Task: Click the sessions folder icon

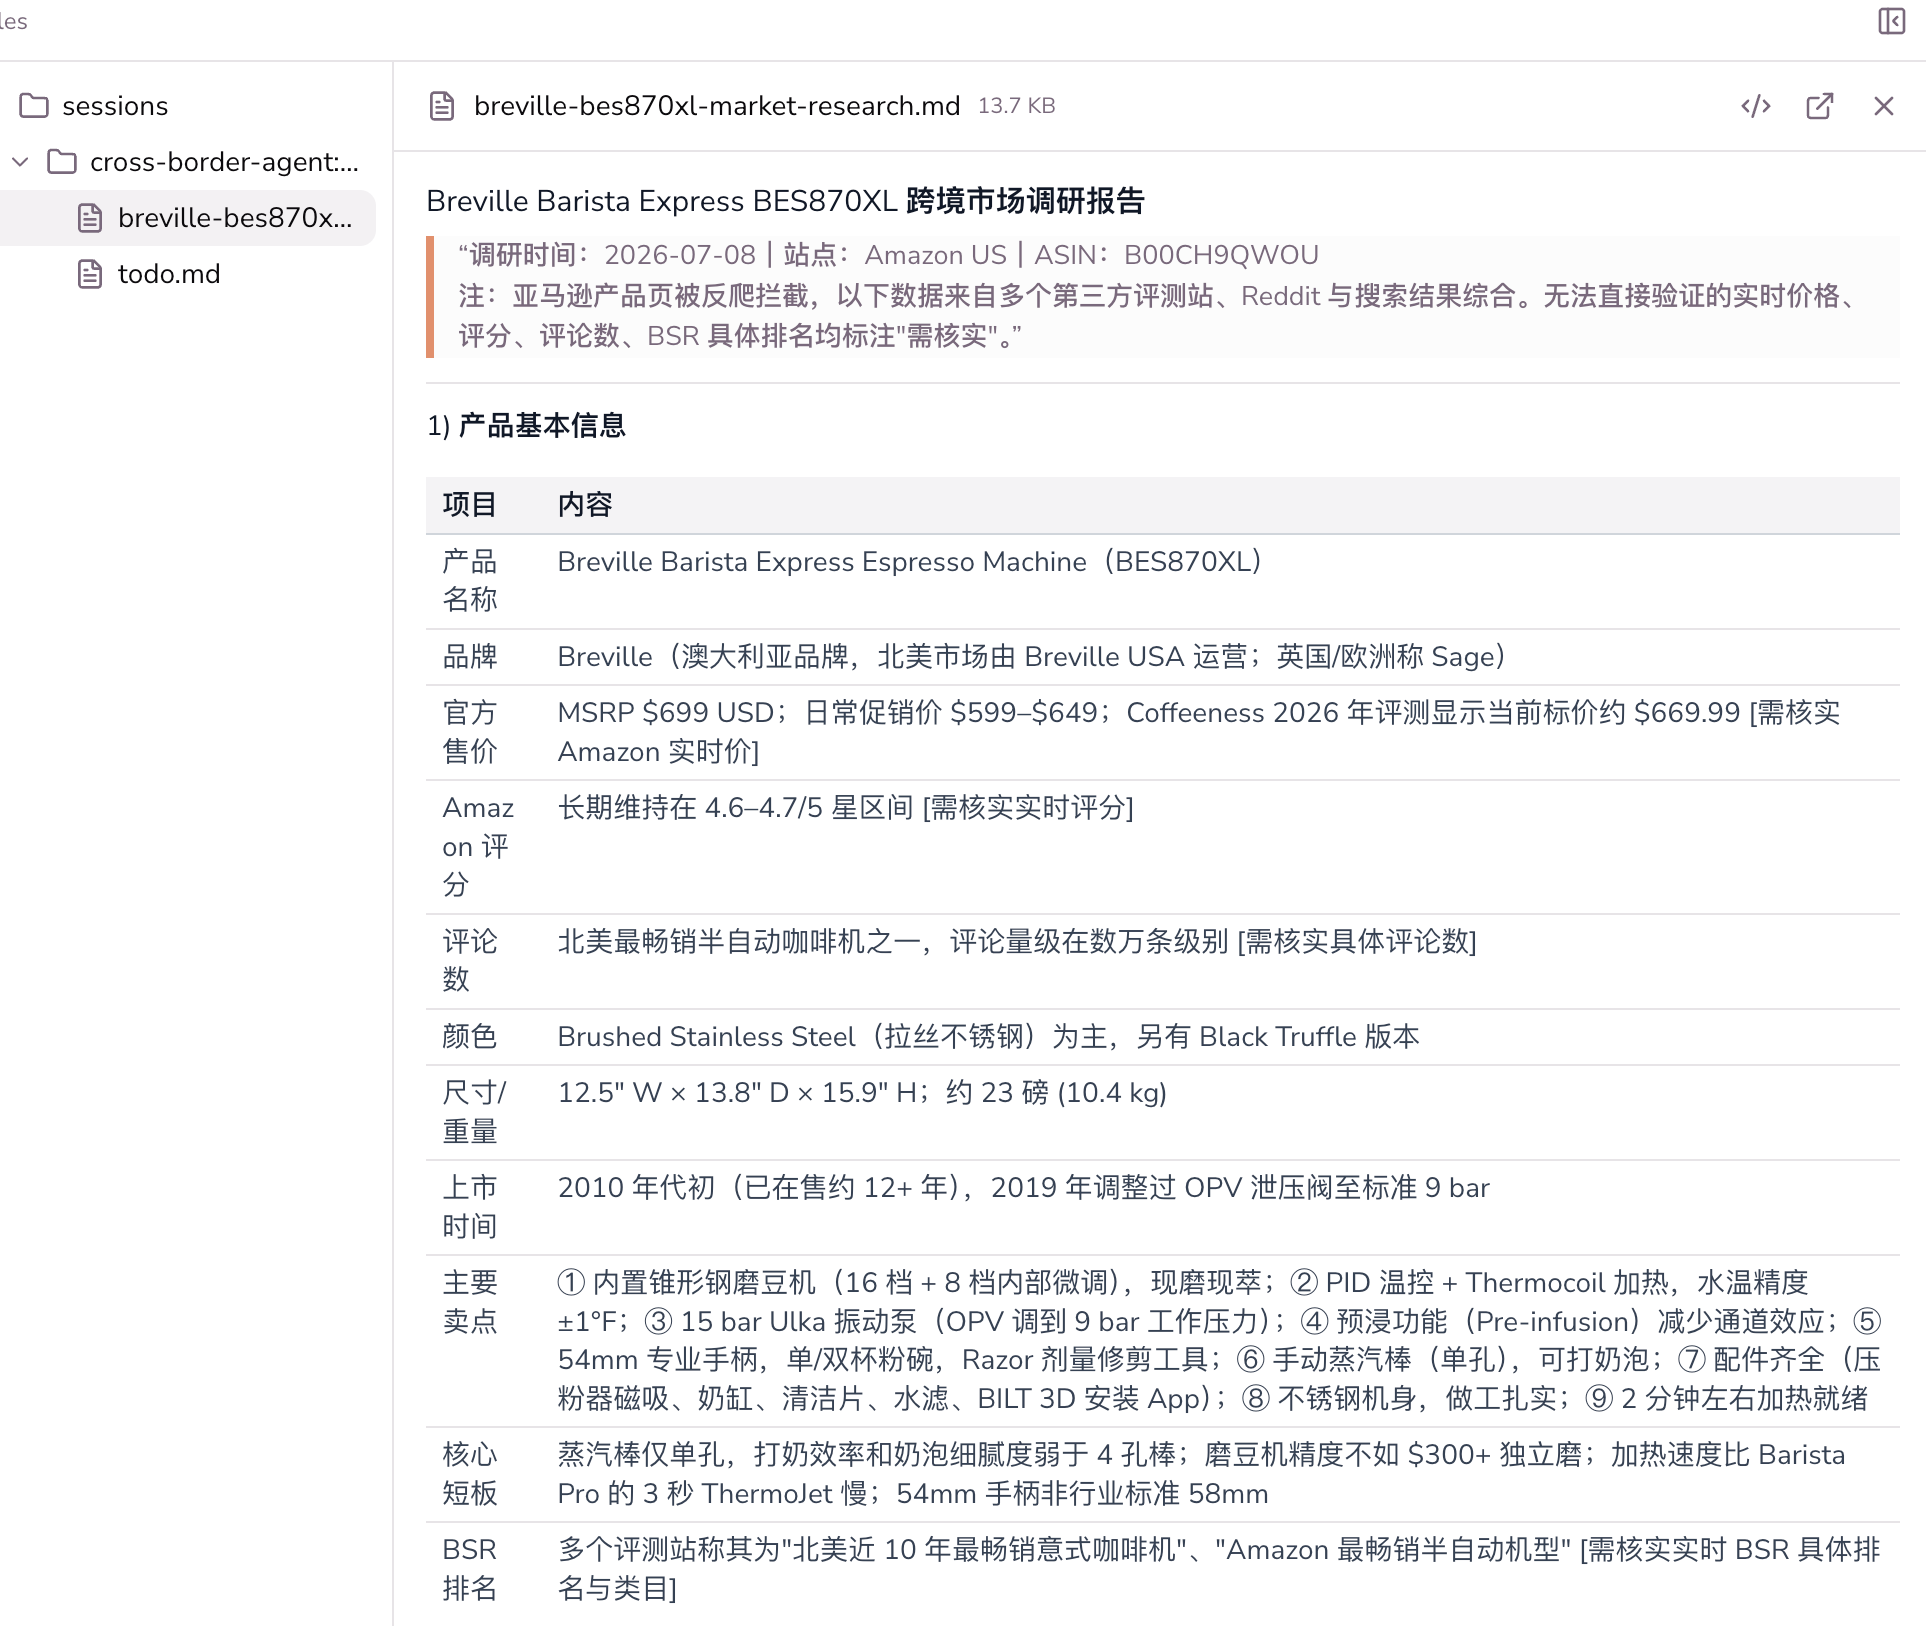Action: (34, 106)
